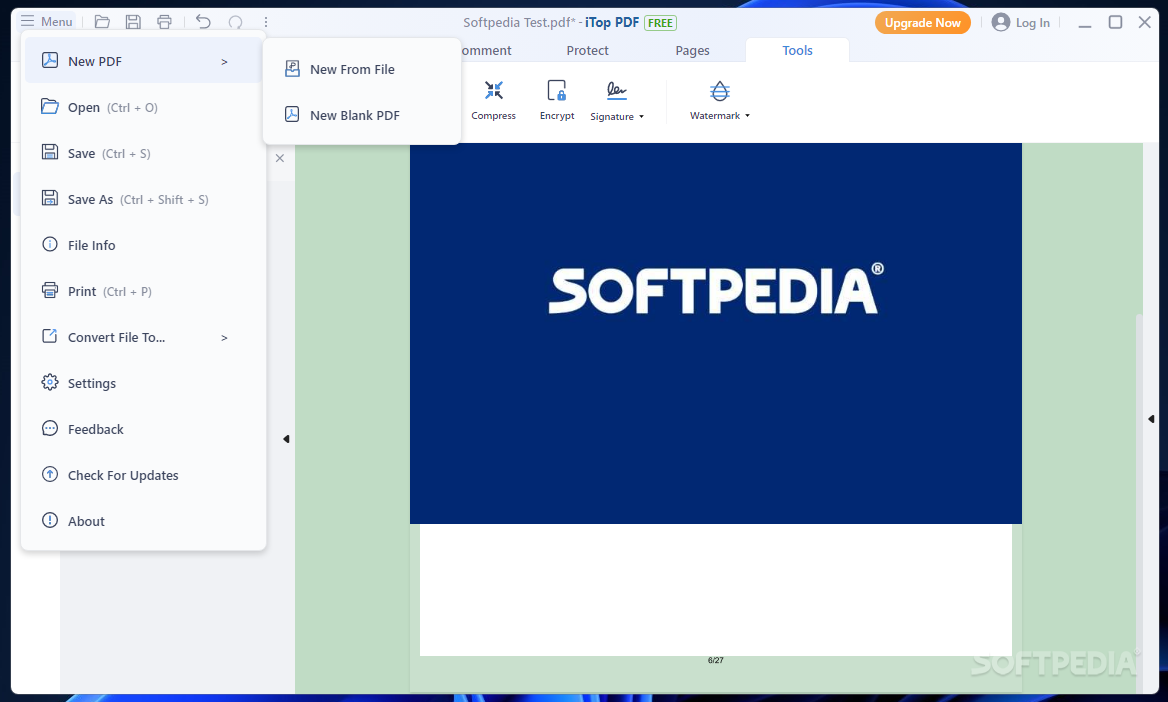Select the Tools tab
The width and height of the screenshot is (1168, 702).
797,50
